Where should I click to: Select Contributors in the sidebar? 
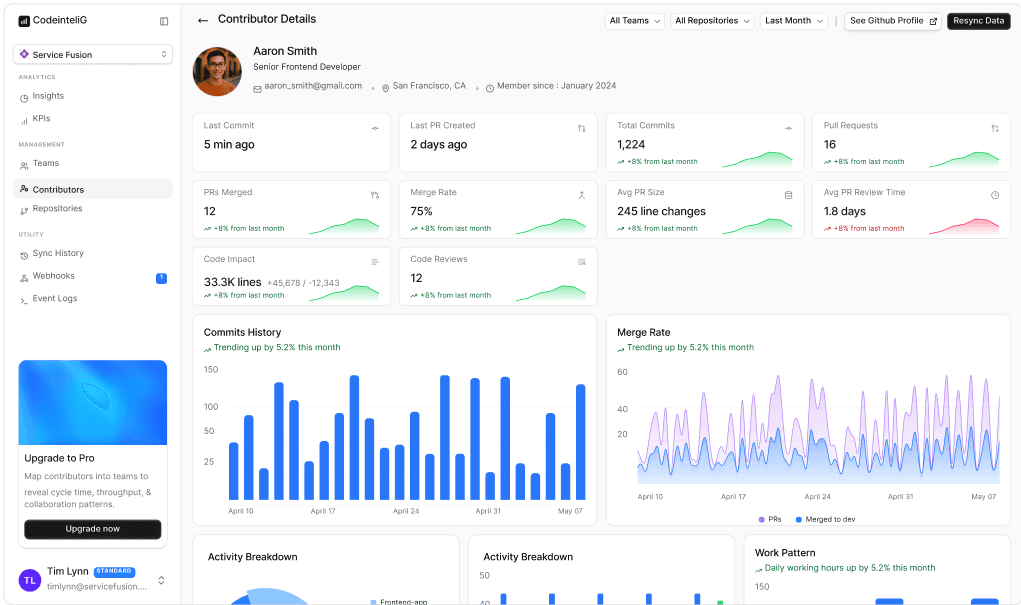click(92, 189)
